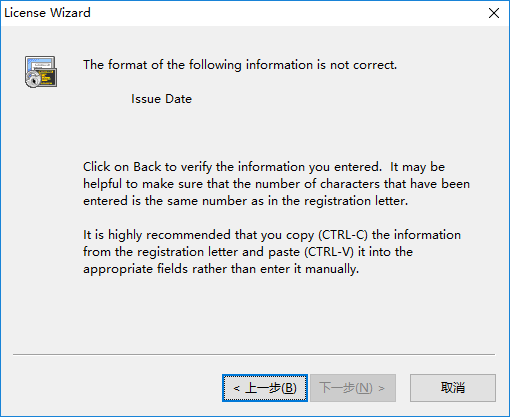
Task: Click the 'format is not correct' heading
Action: (x=240, y=65)
